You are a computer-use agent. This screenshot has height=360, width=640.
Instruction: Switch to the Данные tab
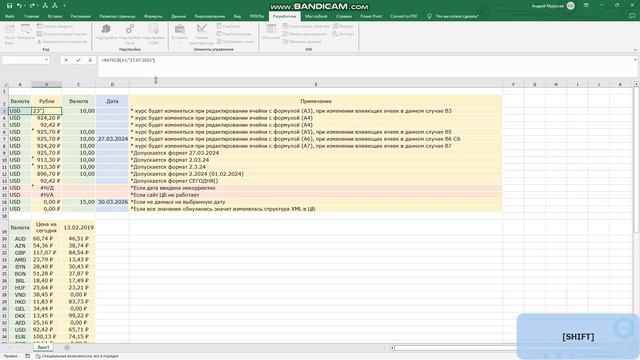click(178, 16)
